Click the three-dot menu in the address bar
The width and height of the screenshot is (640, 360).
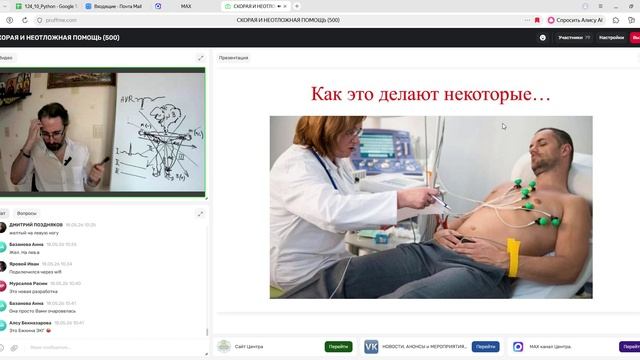[x=527, y=20]
